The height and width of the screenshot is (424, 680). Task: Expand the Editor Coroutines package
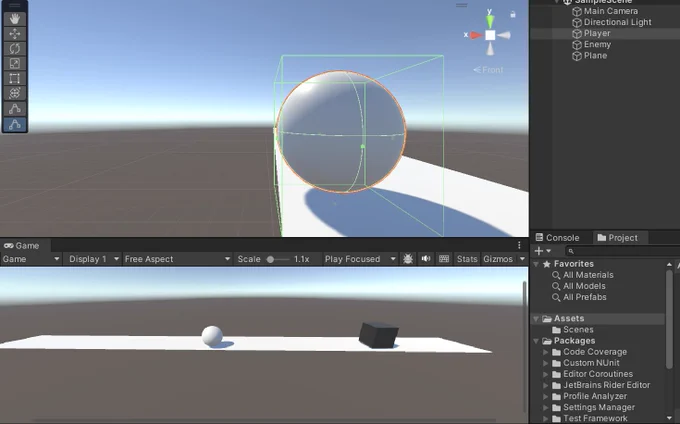546,374
